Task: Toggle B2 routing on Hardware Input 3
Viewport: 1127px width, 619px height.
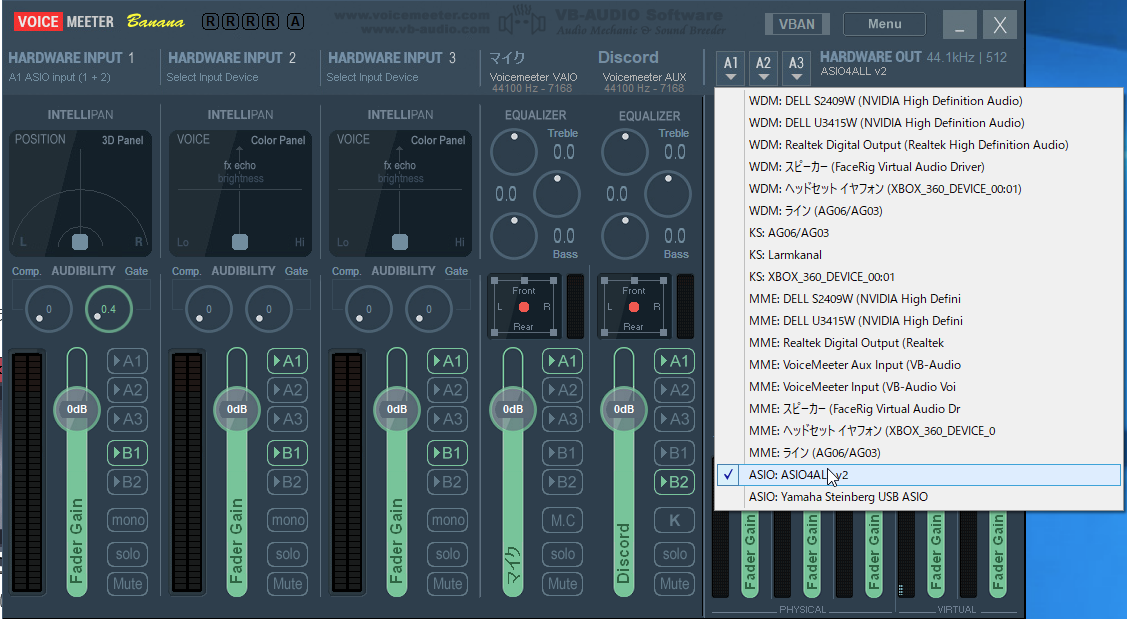Action: [x=447, y=482]
